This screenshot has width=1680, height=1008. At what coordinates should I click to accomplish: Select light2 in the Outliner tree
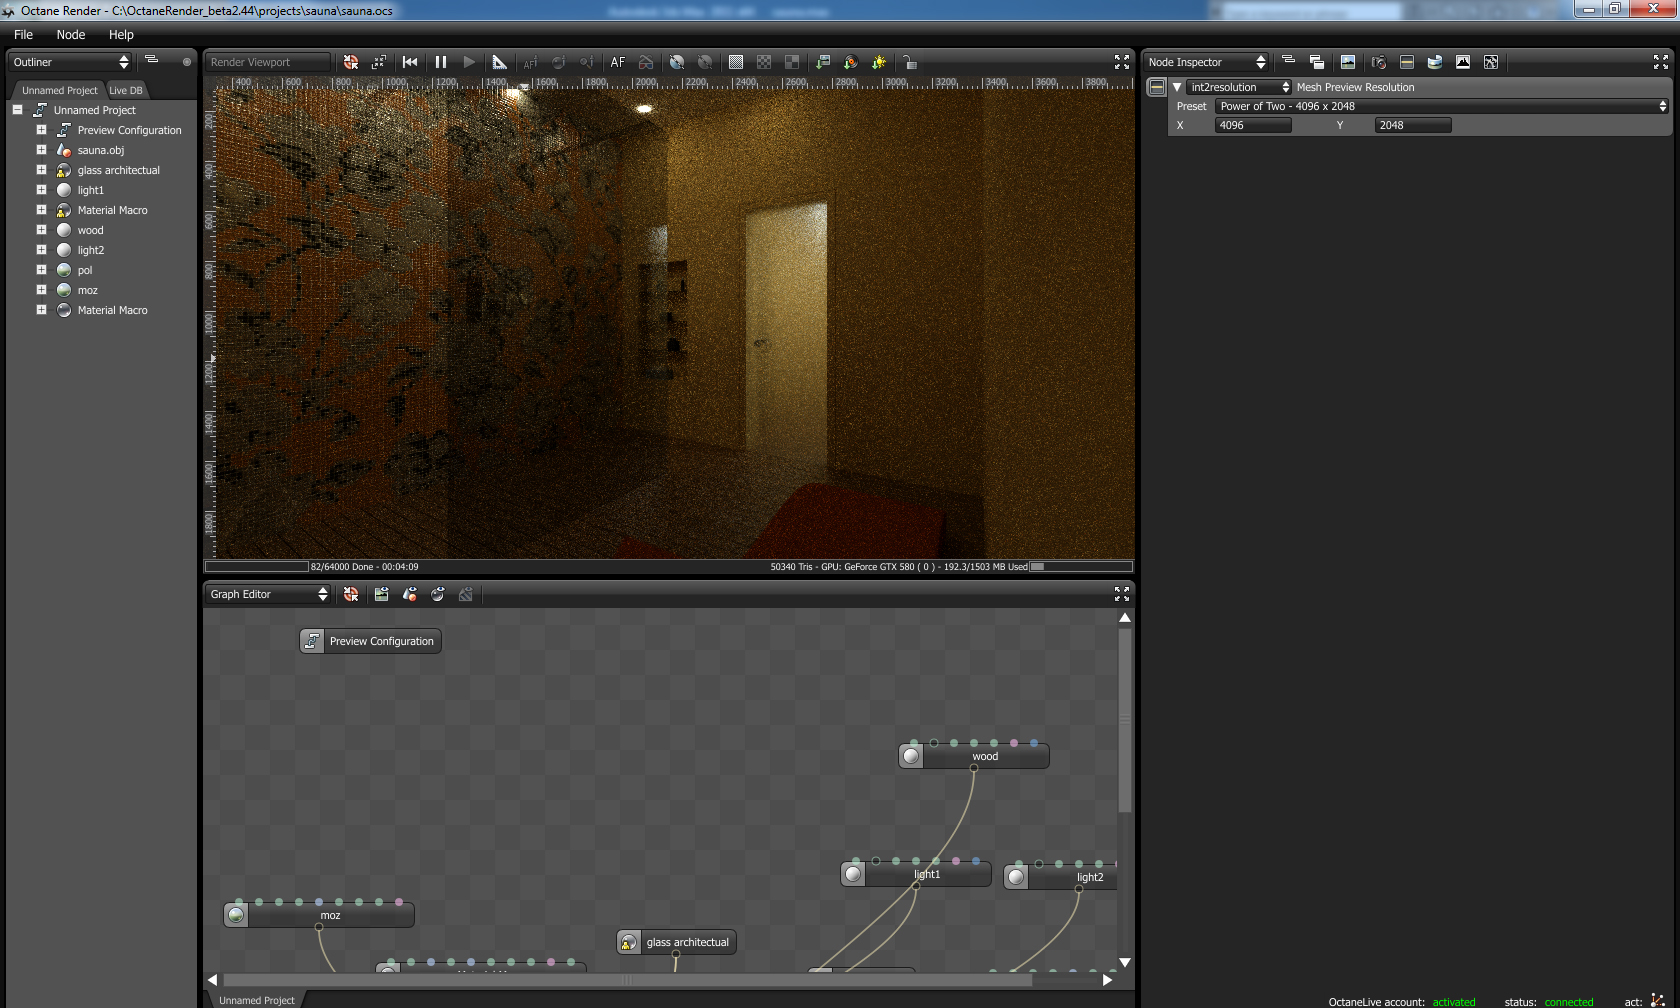click(x=91, y=250)
